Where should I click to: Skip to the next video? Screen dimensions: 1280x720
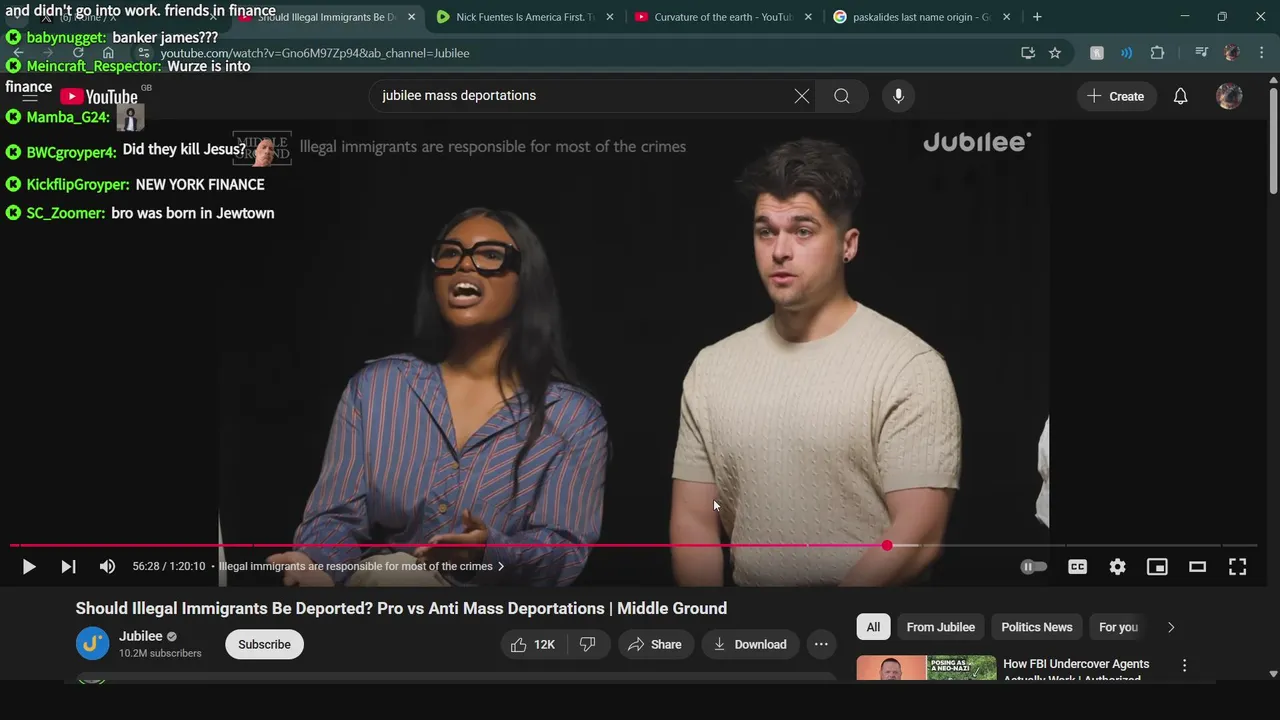click(68, 567)
